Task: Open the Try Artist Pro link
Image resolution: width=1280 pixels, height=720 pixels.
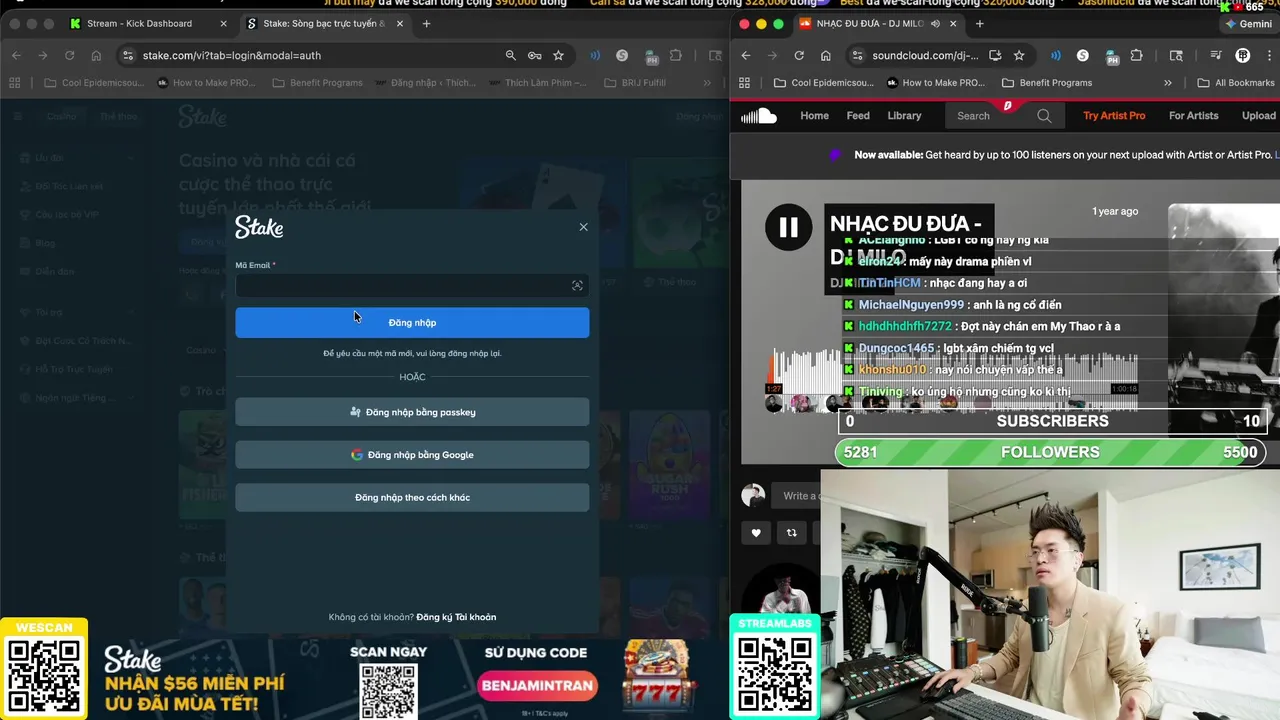Action: (x=1114, y=116)
